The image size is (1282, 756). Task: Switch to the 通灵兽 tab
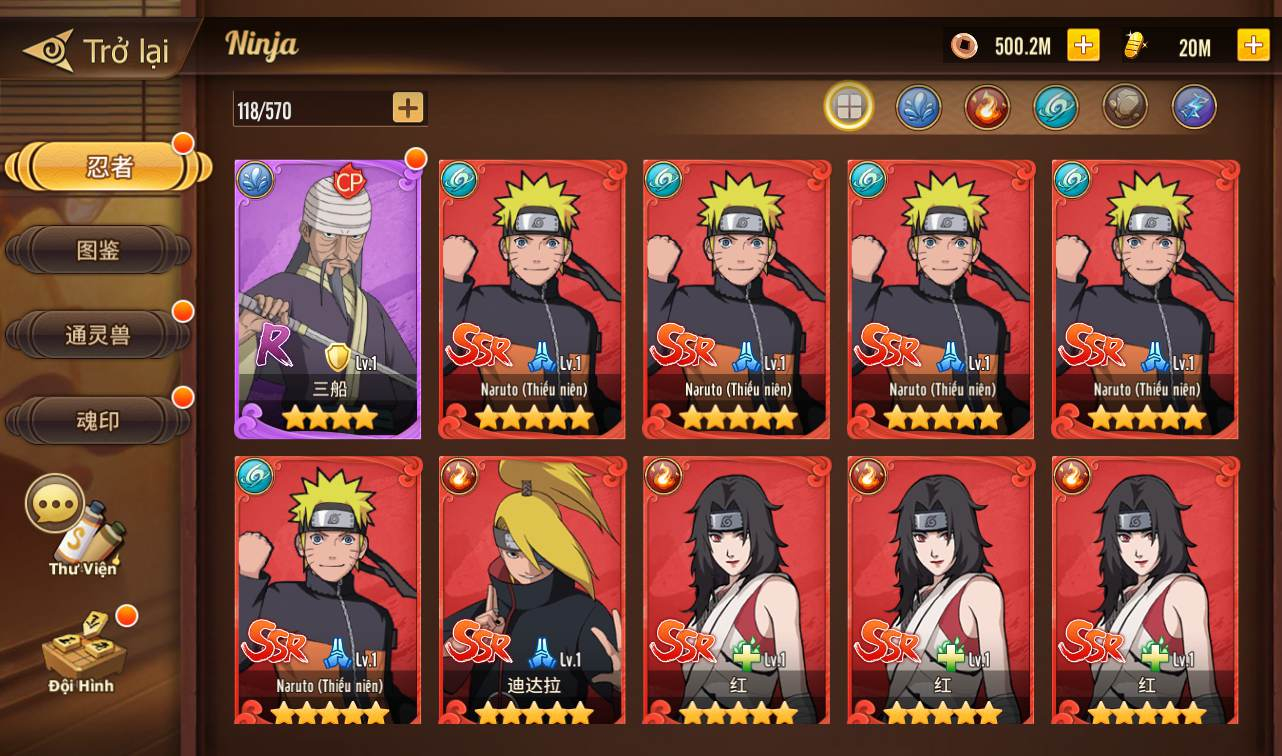point(98,335)
